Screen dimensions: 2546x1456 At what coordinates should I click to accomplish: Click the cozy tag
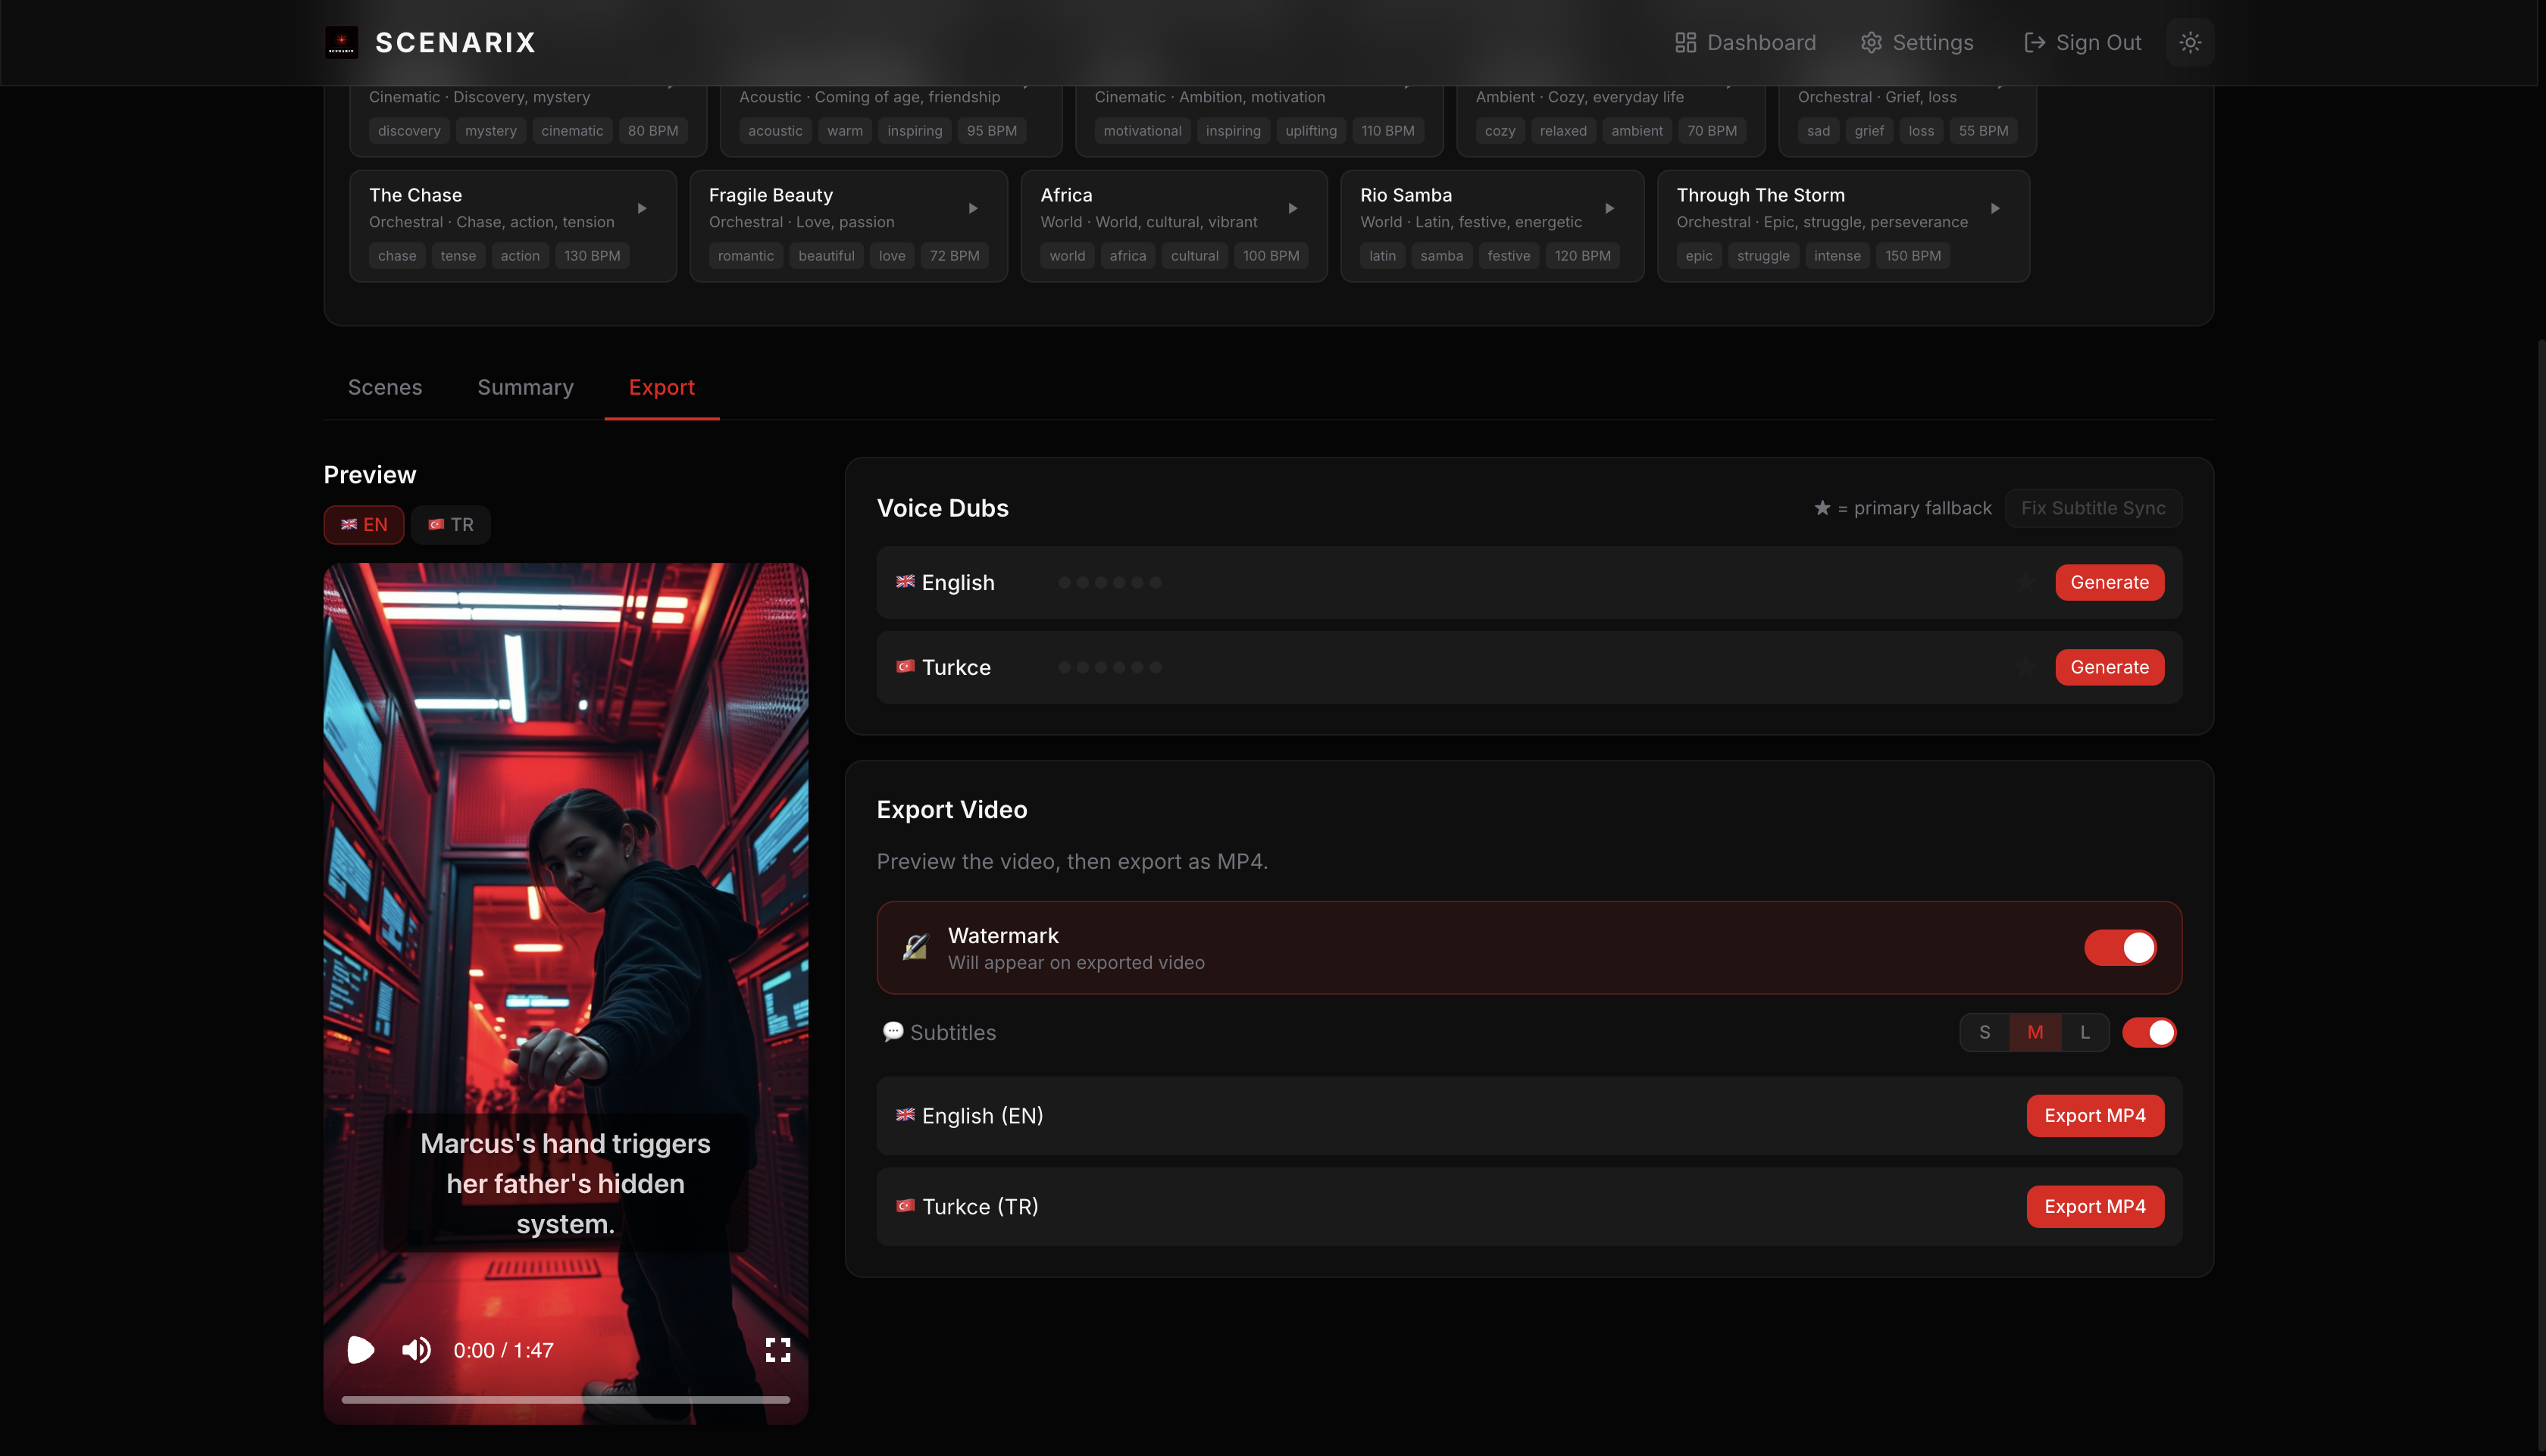(x=1500, y=131)
